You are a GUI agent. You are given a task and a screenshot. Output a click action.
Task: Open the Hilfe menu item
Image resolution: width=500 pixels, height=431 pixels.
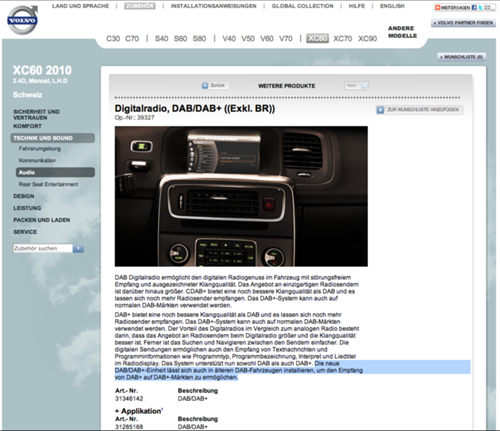point(357,6)
